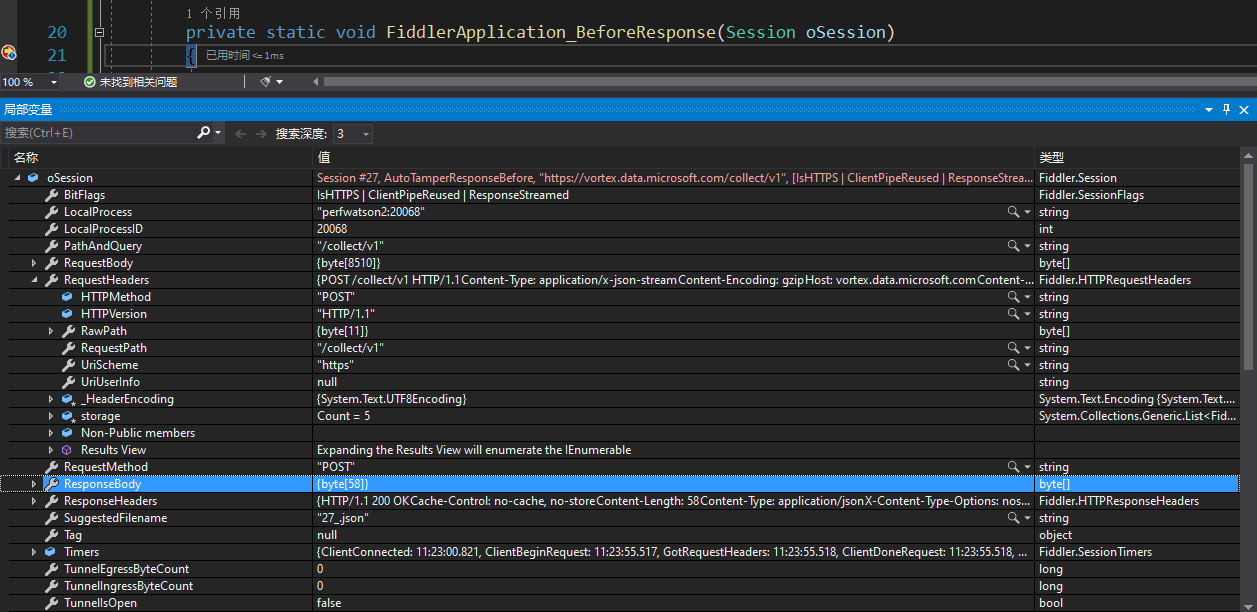Click the pin icon to auto-hide locals window
Viewport: 1257px width, 612px height.
1226,110
